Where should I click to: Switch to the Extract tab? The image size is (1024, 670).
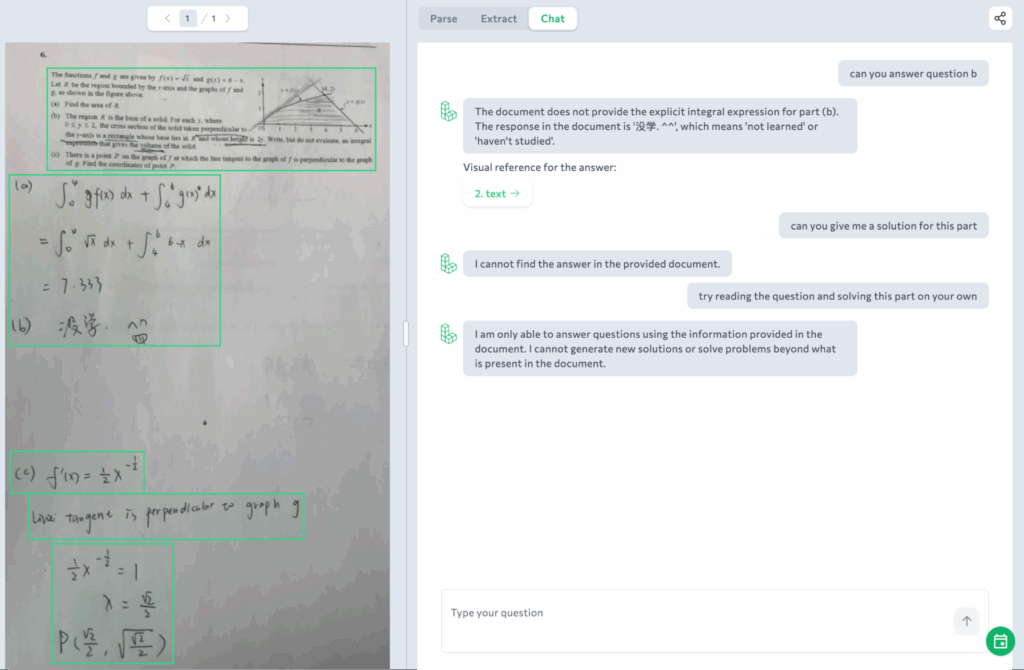pos(498,19)
